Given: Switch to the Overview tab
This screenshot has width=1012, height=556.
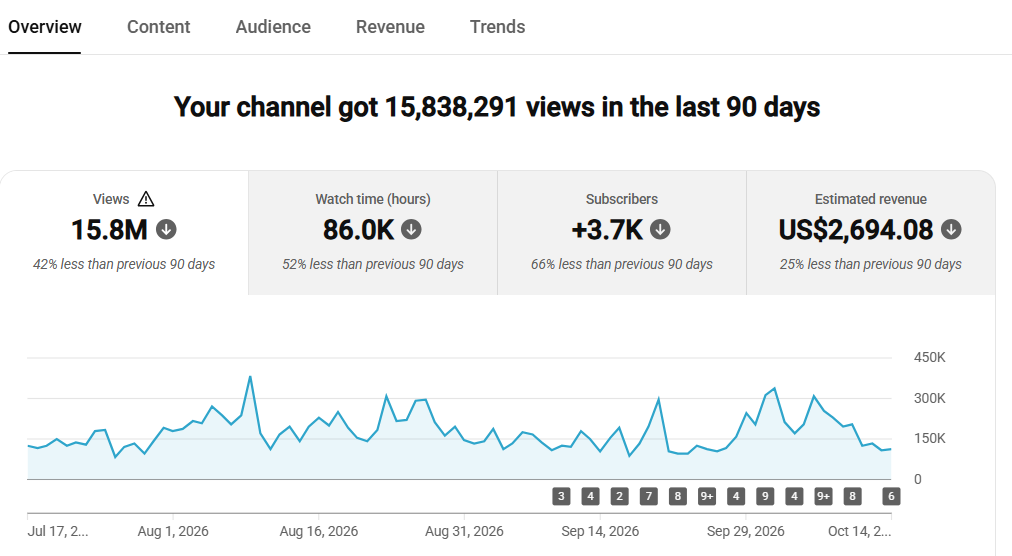Looking at the screenshot, I should click(45, 27).
